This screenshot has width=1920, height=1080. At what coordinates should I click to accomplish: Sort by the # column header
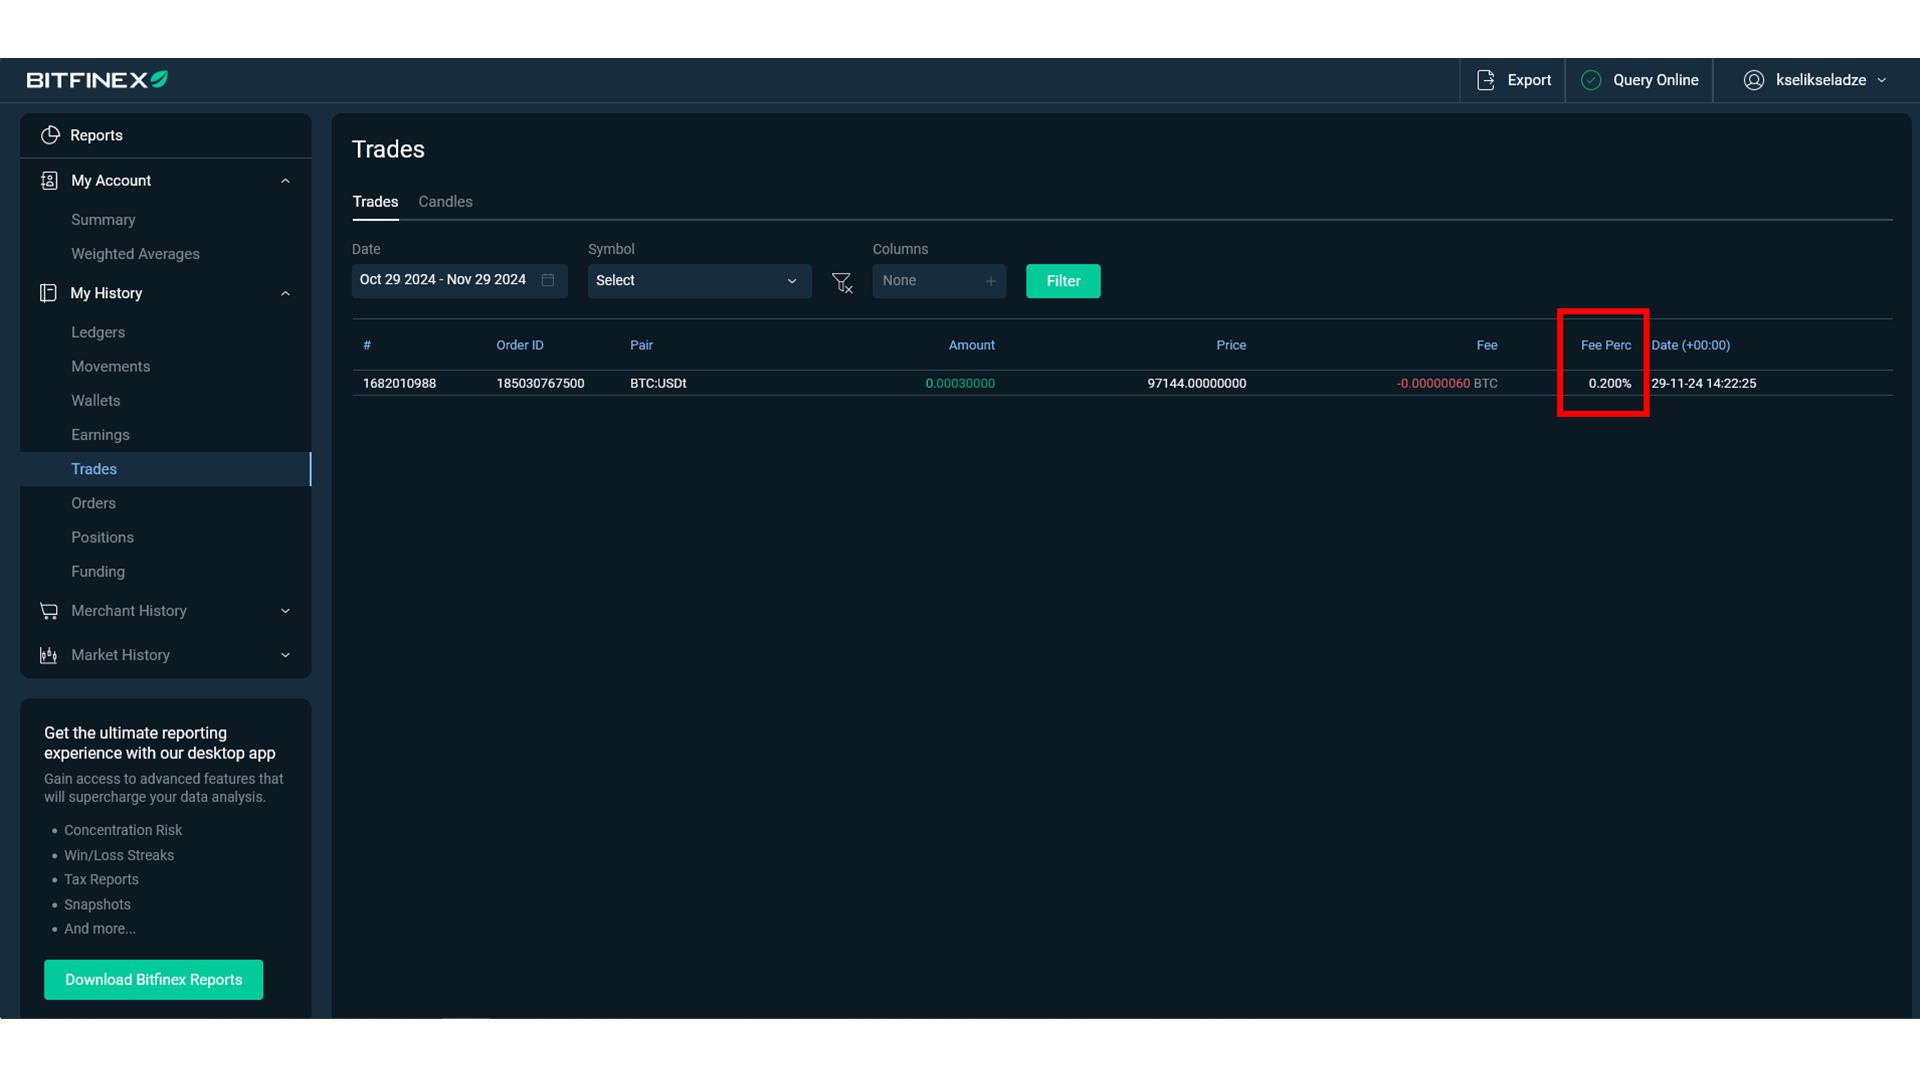click(367, 345)
